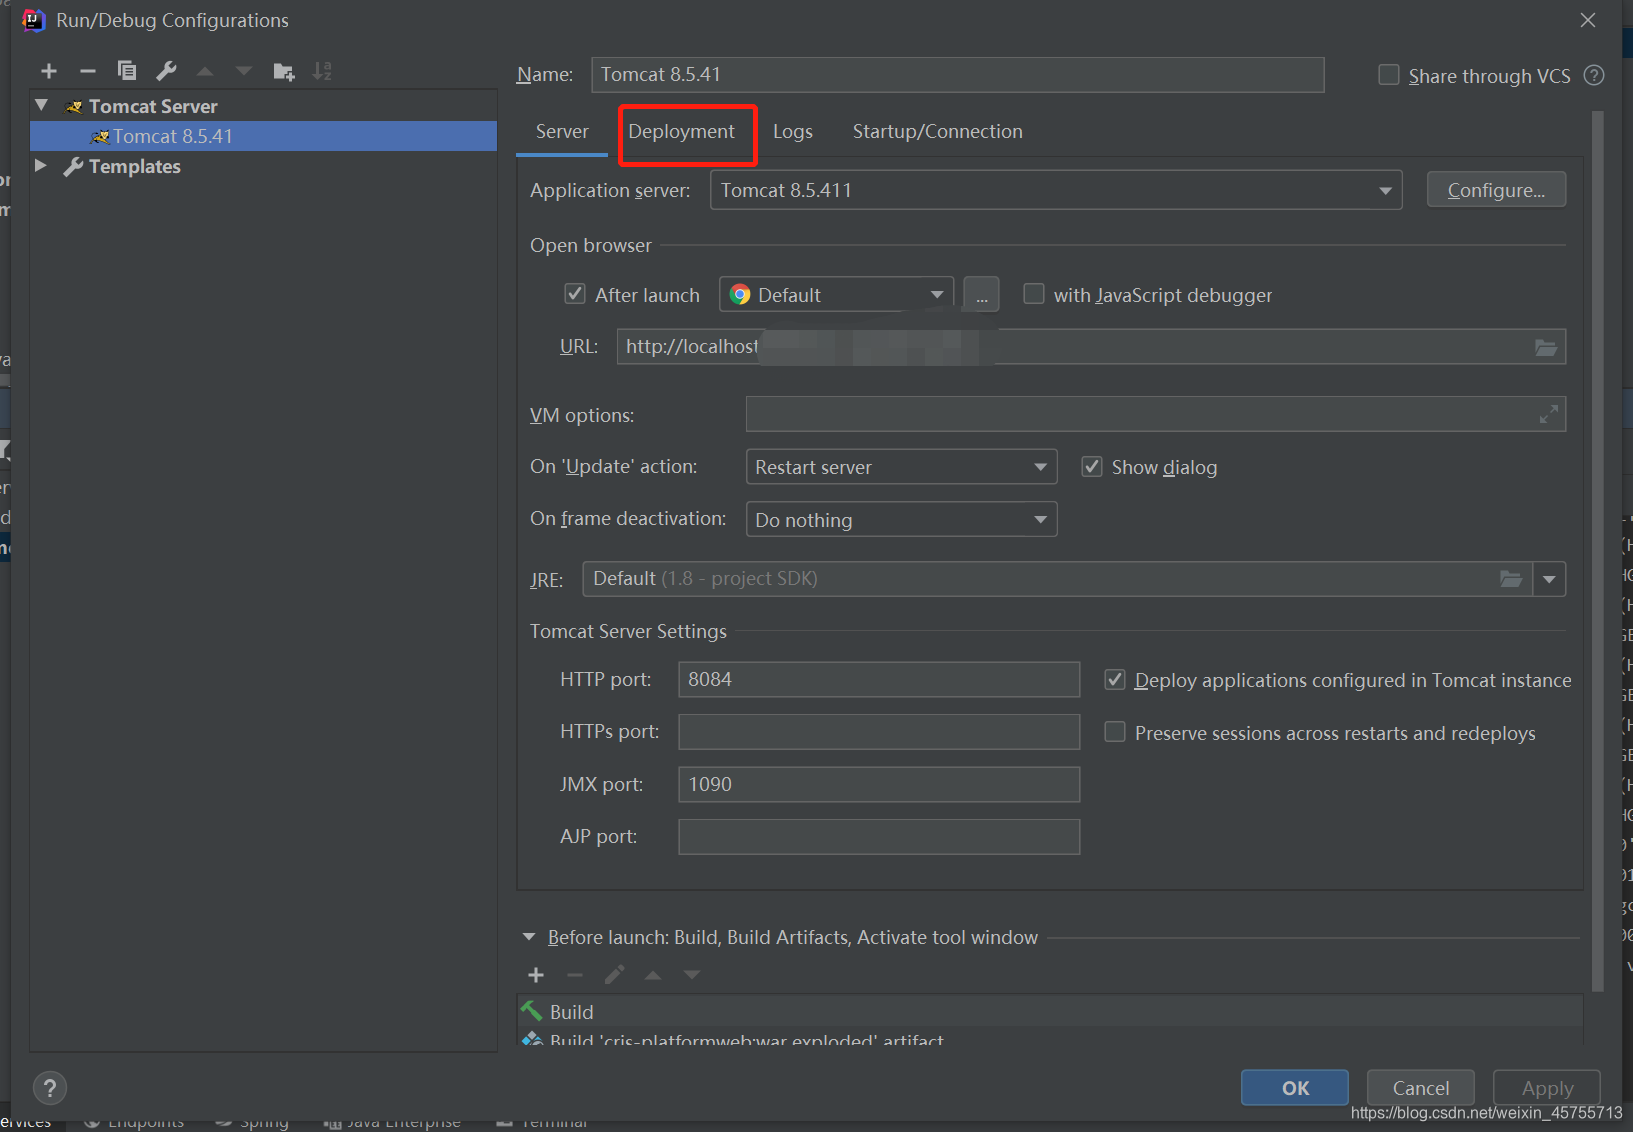Switch to the Deployment tab
Screen dimensions: 1633x1132
click(682, 132)
